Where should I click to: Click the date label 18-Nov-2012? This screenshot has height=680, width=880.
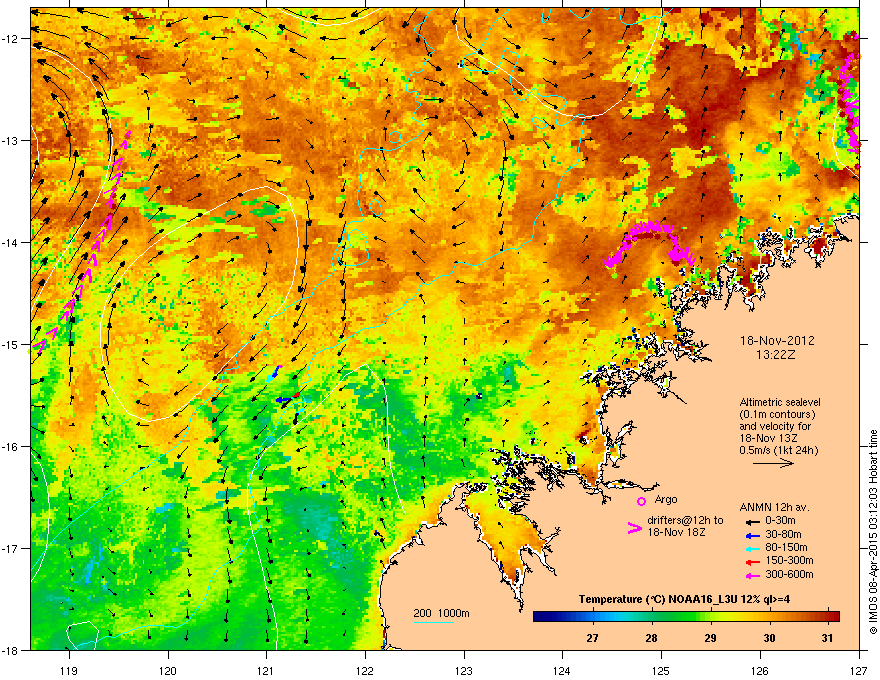[x=777, y=341]
